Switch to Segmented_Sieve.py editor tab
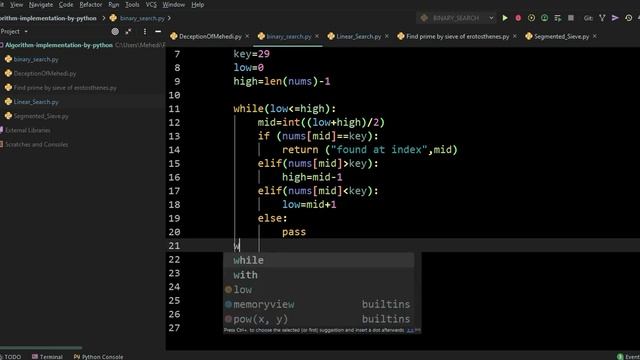The height and width of the screenshot is (360, 640). tap(561, 36)
